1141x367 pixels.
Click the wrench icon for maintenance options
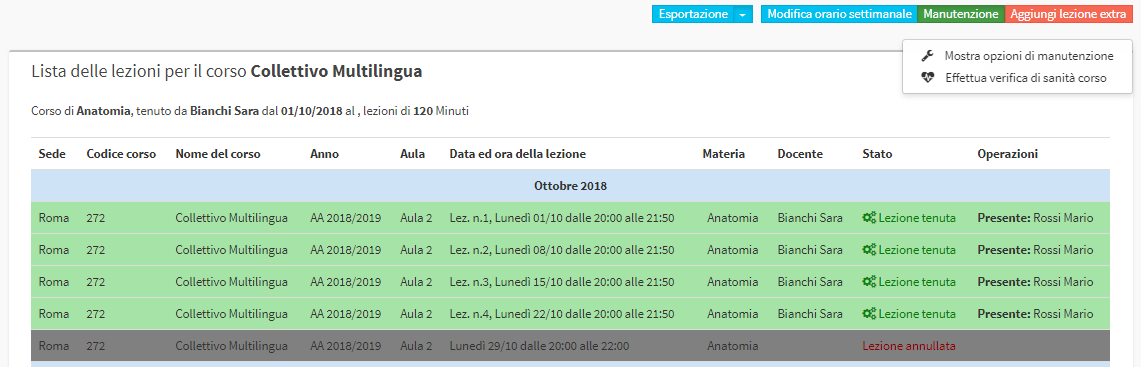pos(927,56)
